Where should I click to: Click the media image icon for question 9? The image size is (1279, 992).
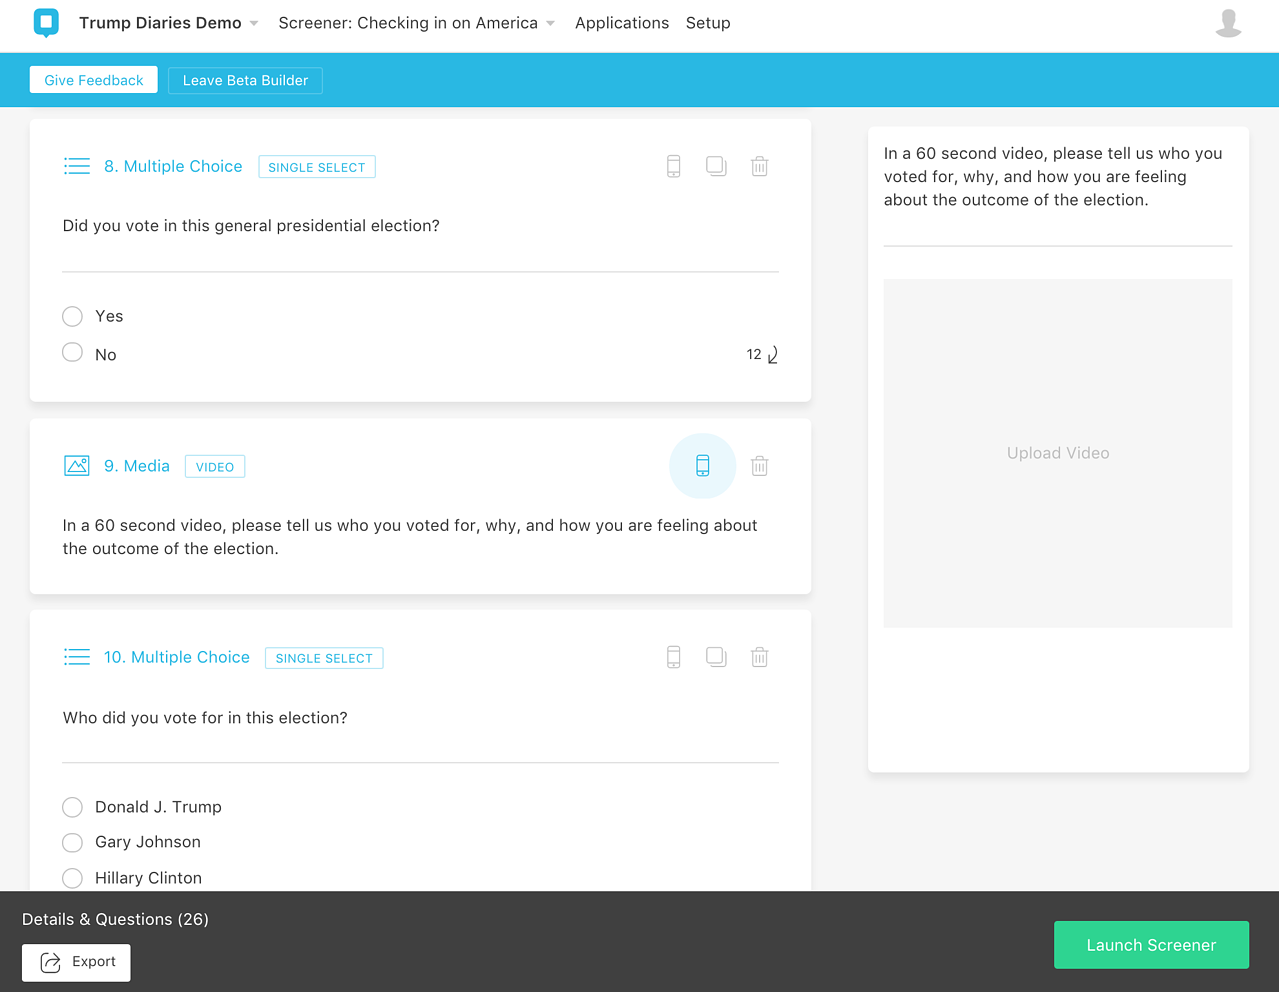(x=77, y=466)
